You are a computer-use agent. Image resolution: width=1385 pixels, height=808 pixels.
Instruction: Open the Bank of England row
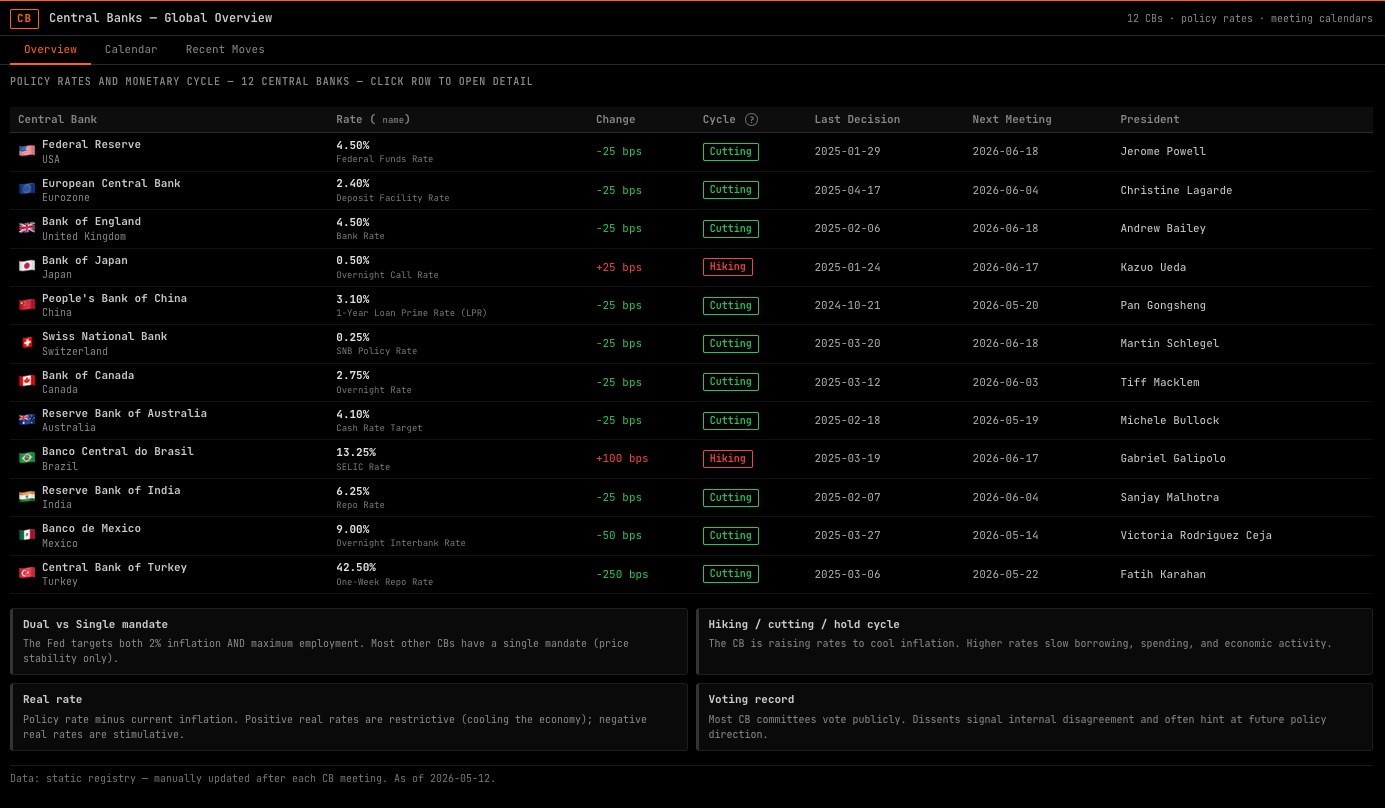coord(691,229)
